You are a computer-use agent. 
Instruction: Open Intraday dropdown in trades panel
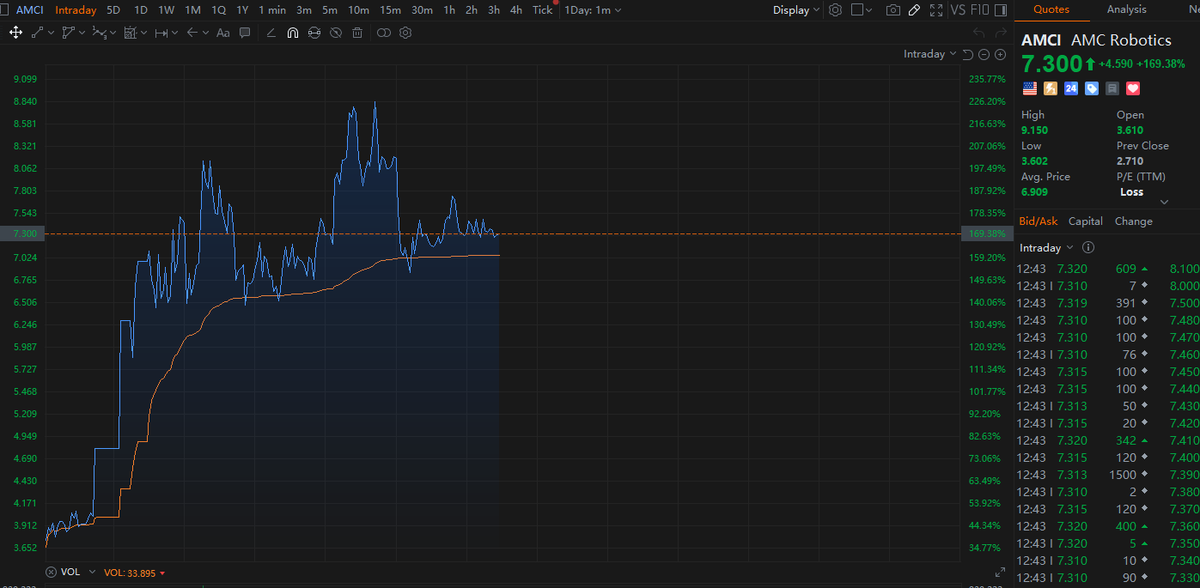(x=1047, y=247)
